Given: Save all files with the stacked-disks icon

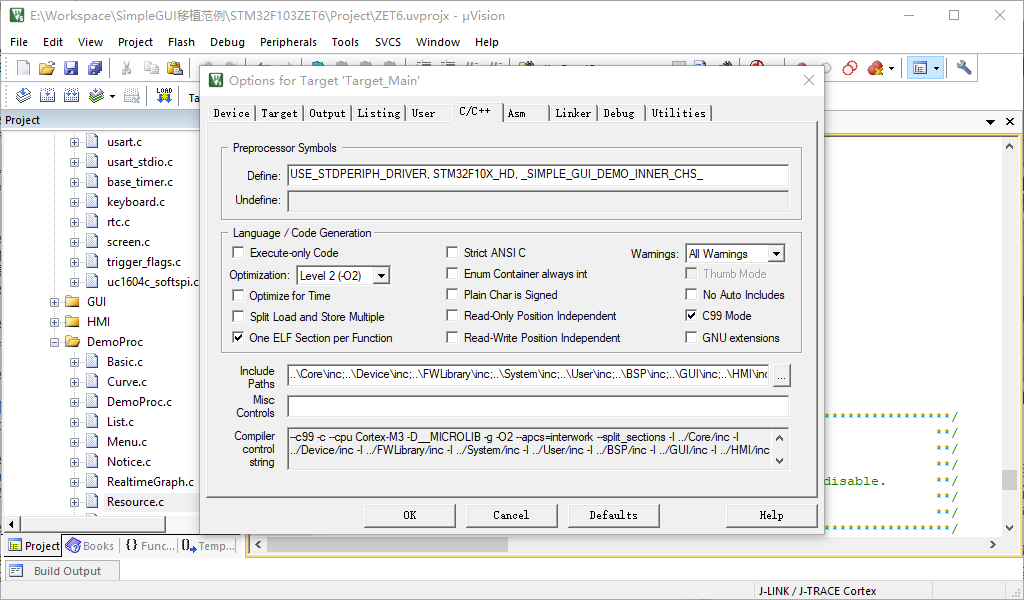Looking at the screenshot, I should coord(95,68).
